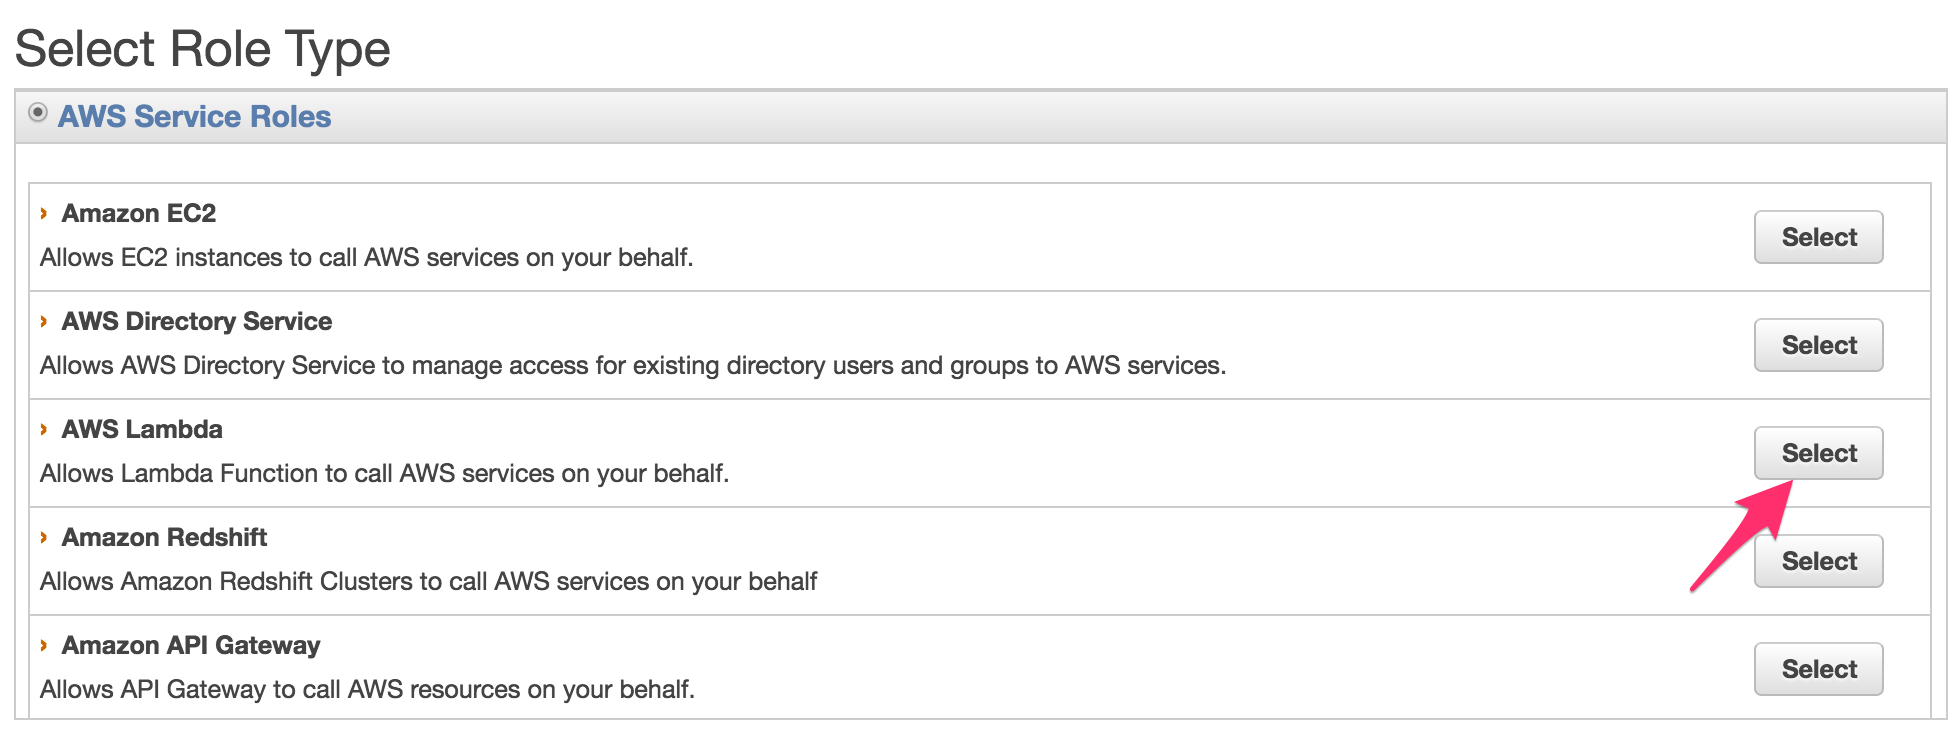Screen dimensions: 1960x730
Task: Expand the Amazon EC2 arrow
Action: pos(44,214)
